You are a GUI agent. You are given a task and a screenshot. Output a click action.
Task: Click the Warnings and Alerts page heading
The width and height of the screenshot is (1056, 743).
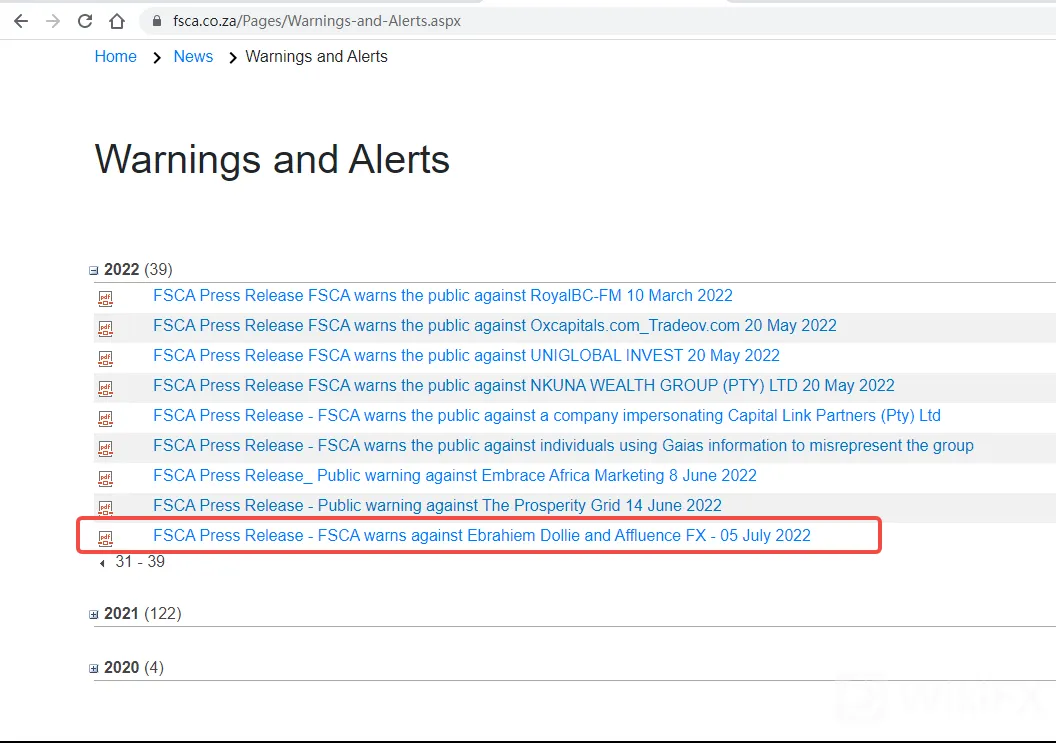click(272, 160)
